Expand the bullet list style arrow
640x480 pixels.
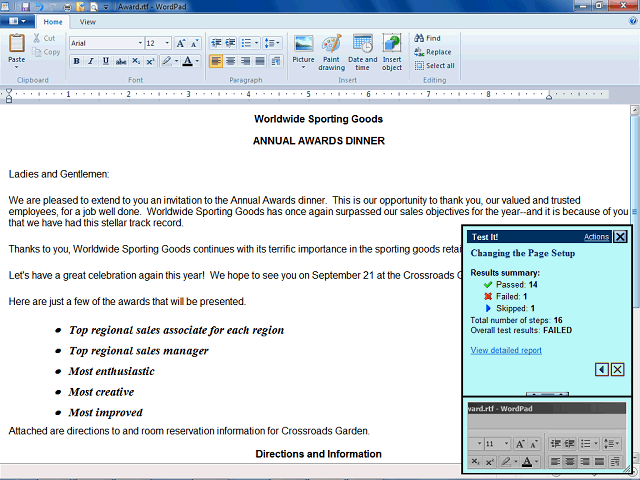(256, 43)
